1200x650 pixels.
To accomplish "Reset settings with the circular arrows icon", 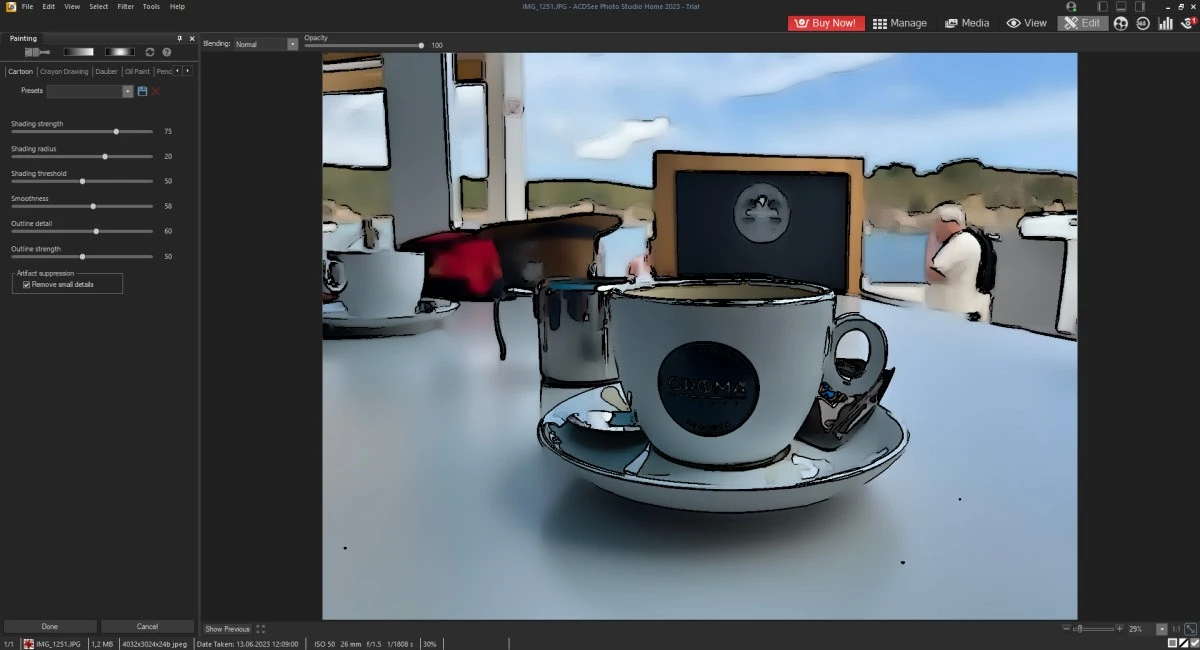I will [x=150, y=52].
